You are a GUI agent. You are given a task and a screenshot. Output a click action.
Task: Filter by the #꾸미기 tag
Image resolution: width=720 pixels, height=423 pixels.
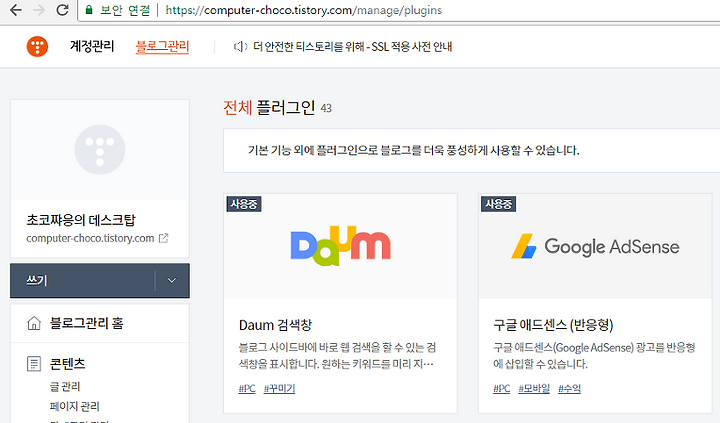click(x=279, y=389)
